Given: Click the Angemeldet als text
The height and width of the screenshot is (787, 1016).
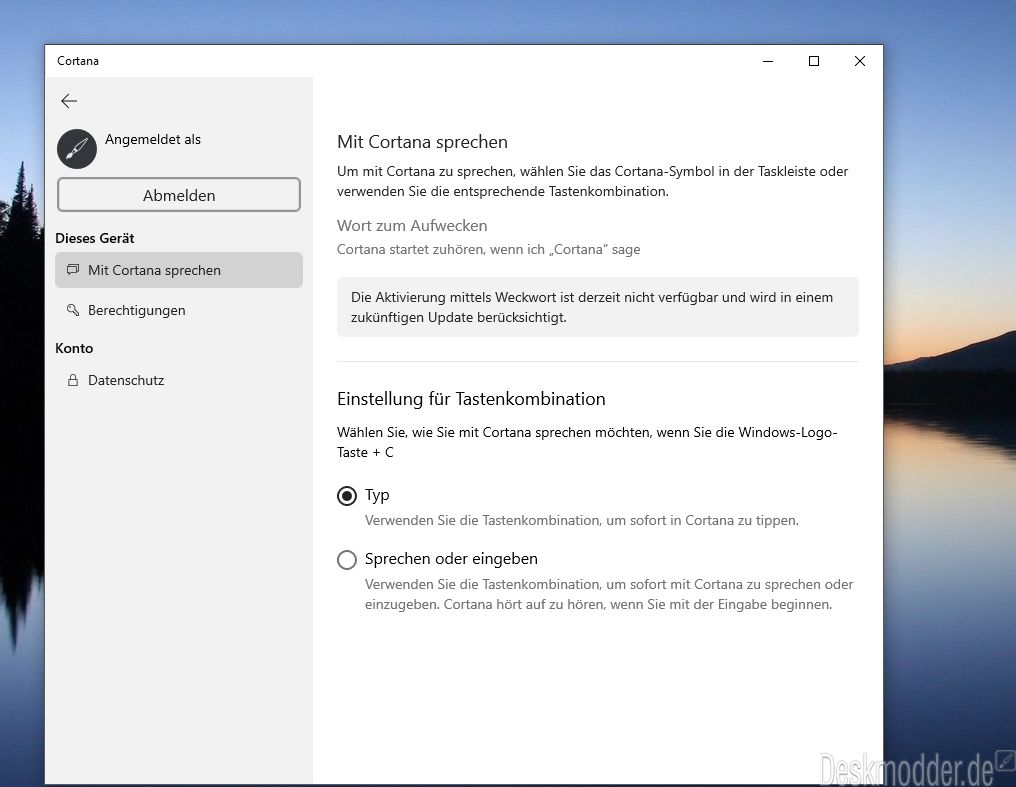Looking at the screenshot, I should coord(153,139).
